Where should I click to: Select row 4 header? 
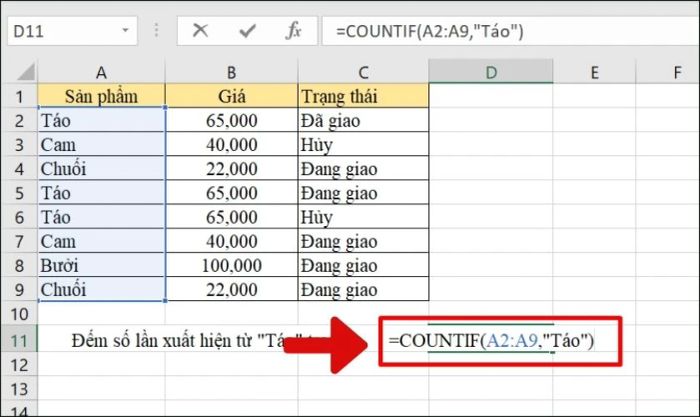tap(19, 169)
